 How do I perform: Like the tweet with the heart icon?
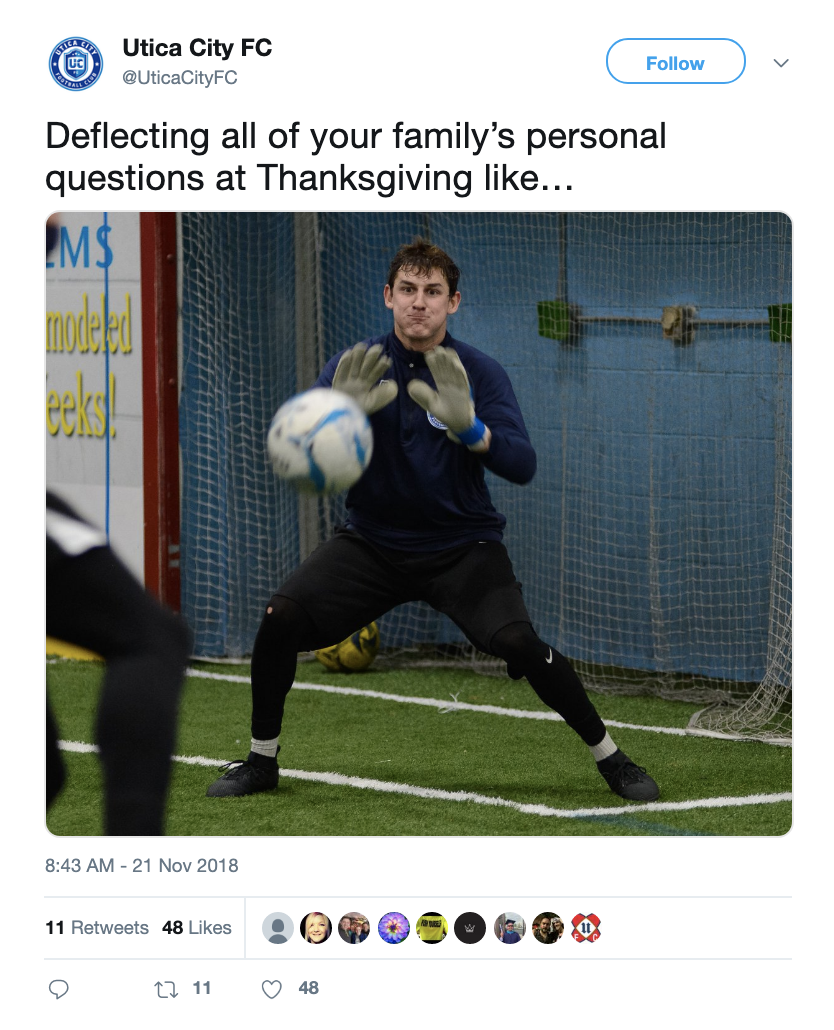[271, 989]
